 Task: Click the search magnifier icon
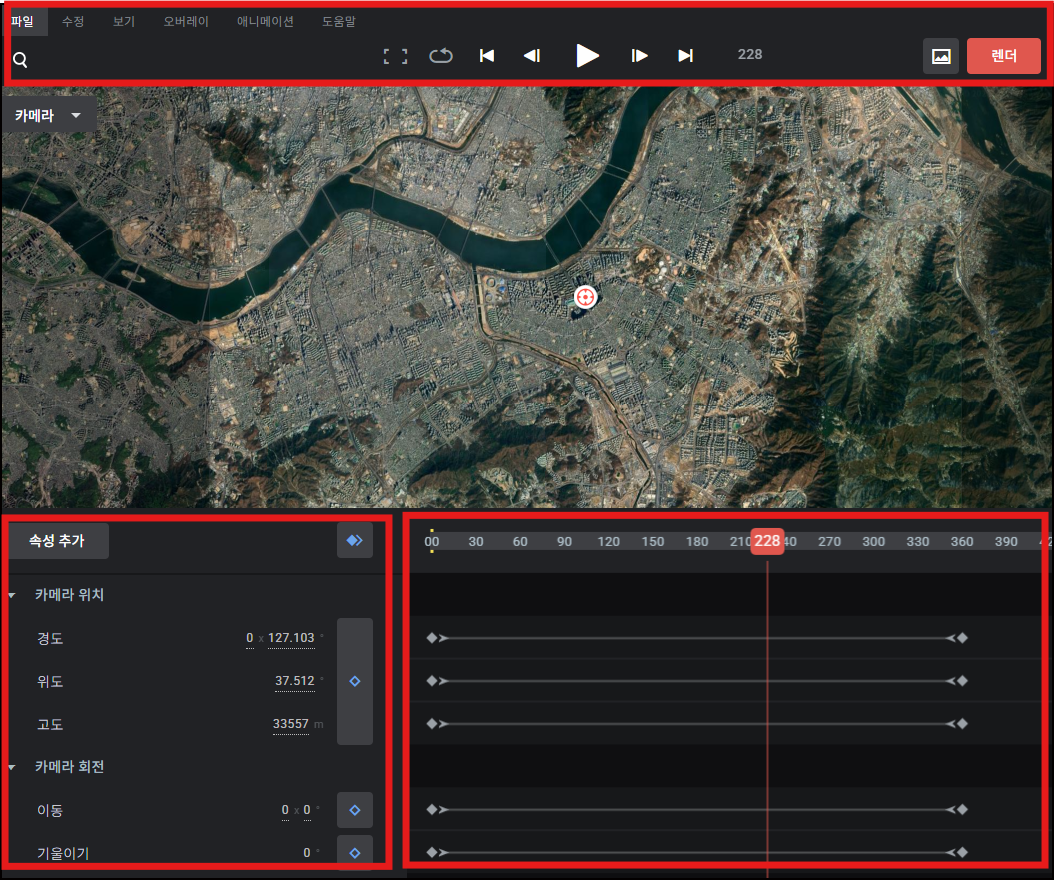(x=20, y=60)
